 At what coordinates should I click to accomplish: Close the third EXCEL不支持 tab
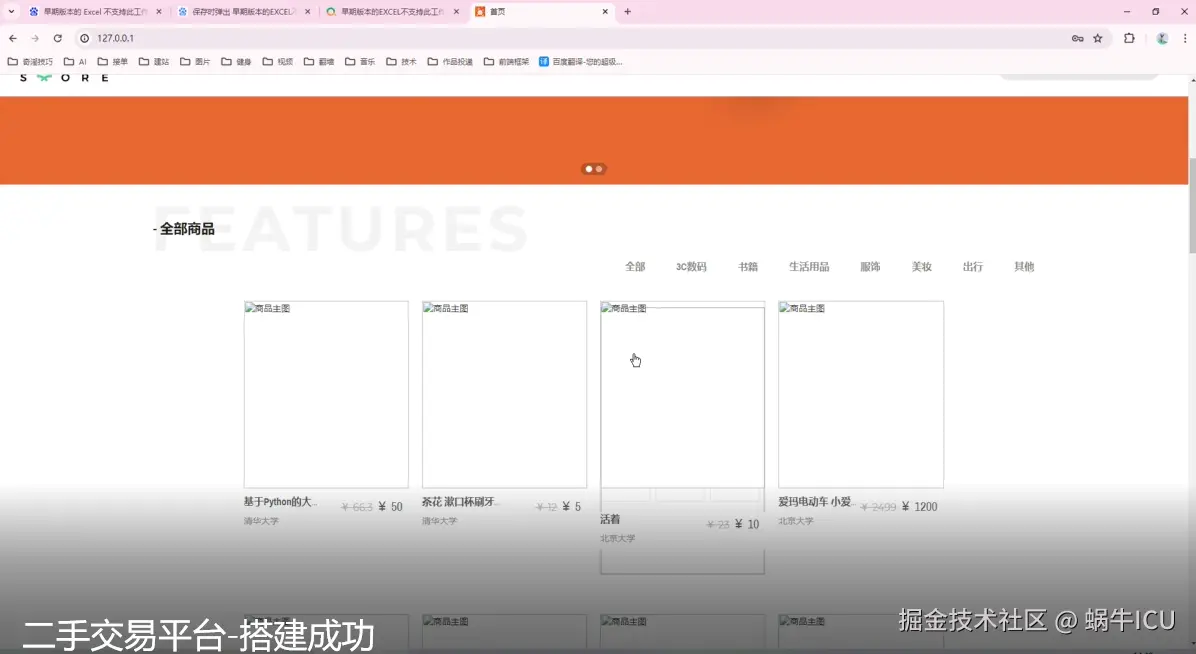(456, 11)
